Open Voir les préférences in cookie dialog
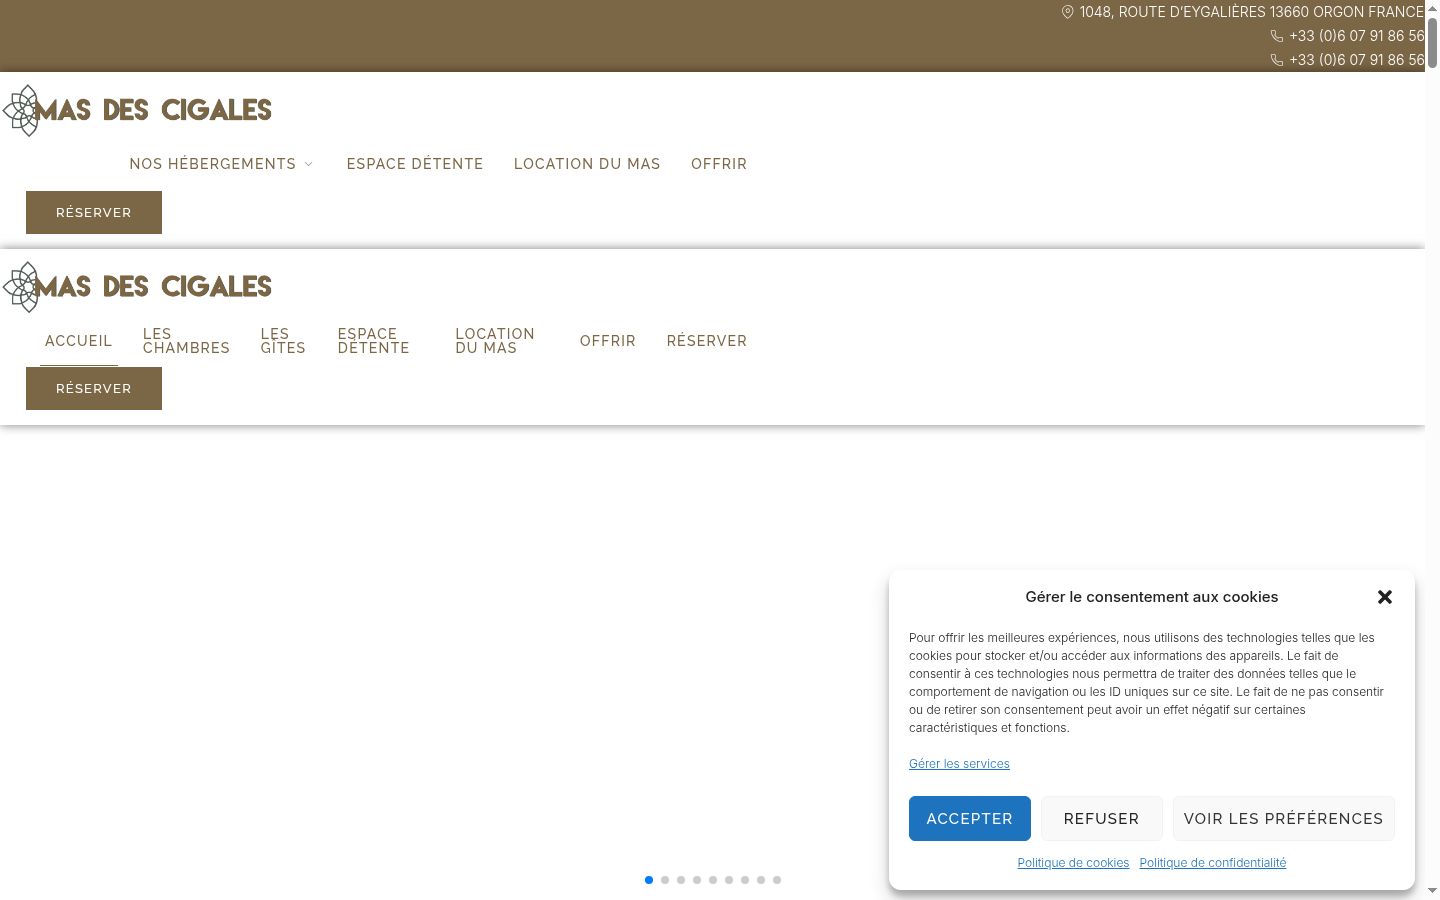Viewport: 1440px width, 900px height. (x=1283, y=818)
